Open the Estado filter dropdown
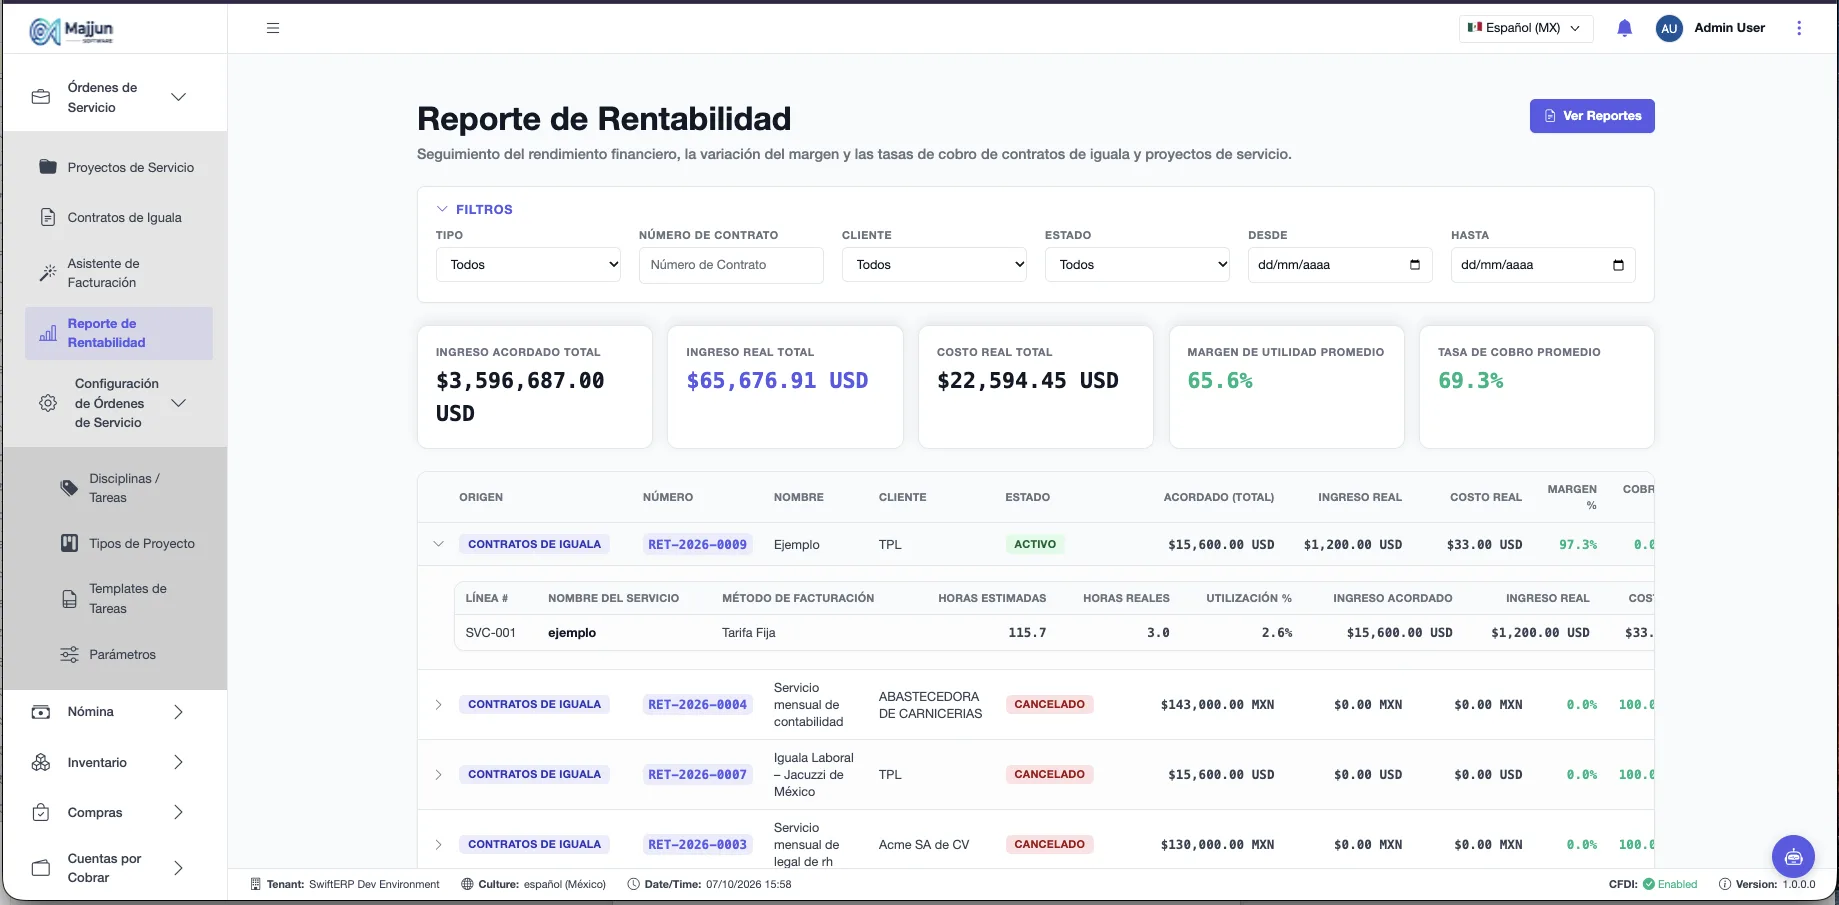The image size is (1839, 905). pos(1137,265)
